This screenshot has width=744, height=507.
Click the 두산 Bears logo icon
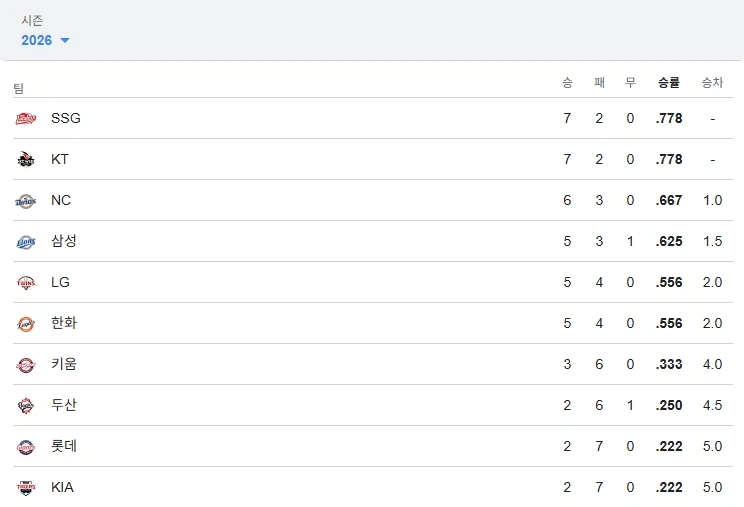[x=26, y=406]
